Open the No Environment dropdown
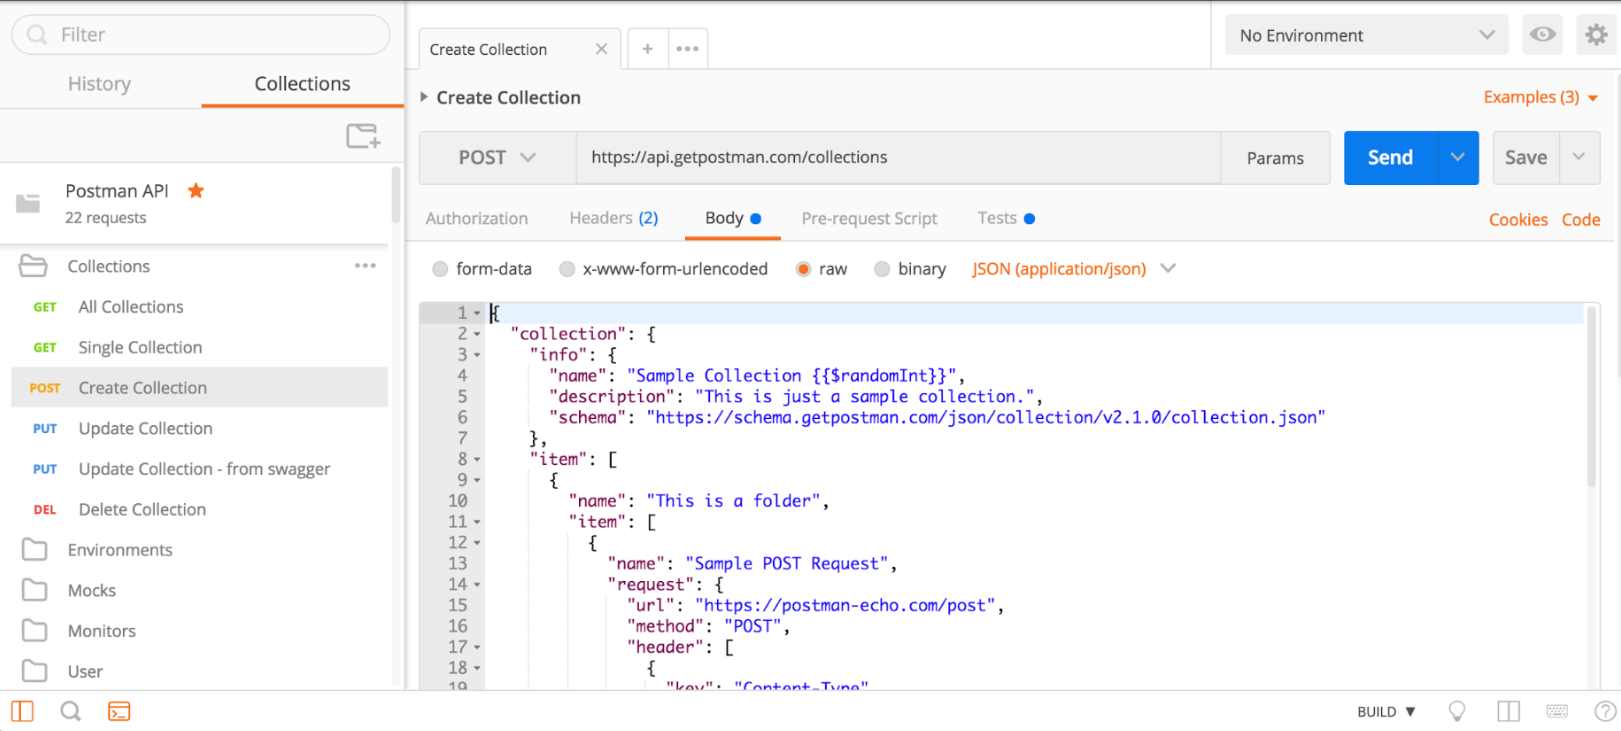 pos(1367,35)
